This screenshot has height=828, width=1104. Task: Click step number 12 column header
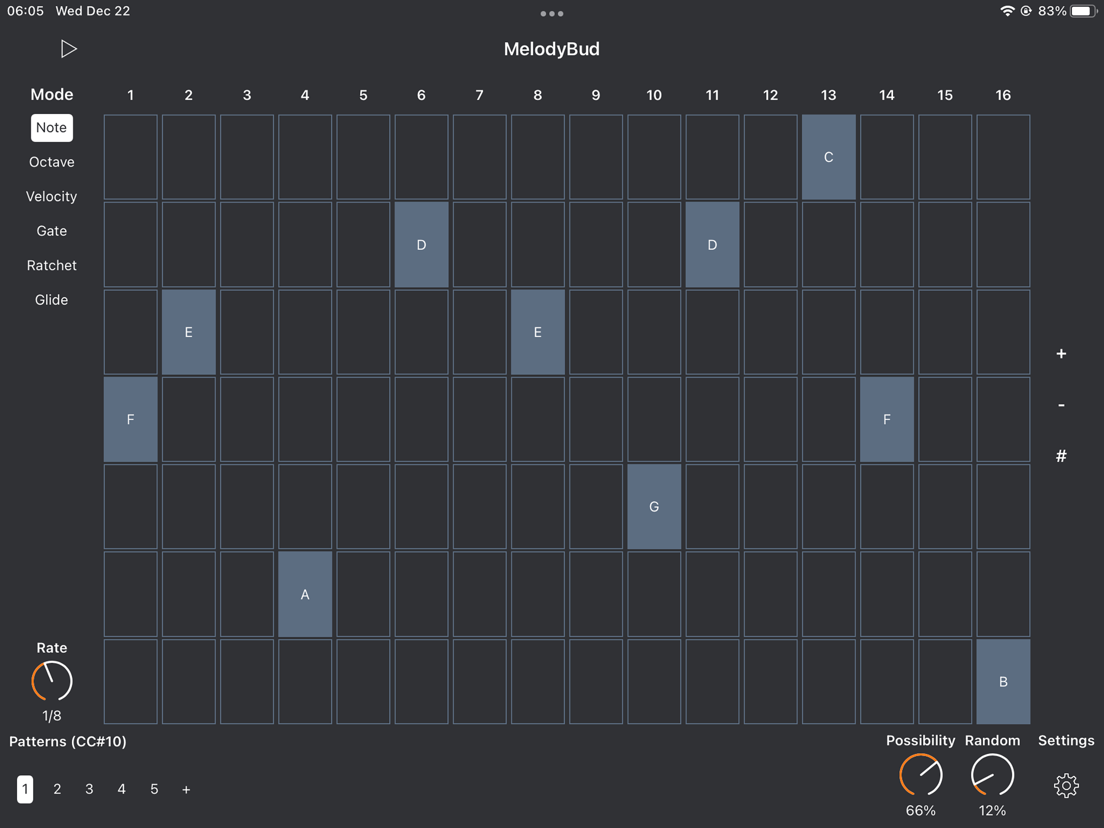(770, 95)
